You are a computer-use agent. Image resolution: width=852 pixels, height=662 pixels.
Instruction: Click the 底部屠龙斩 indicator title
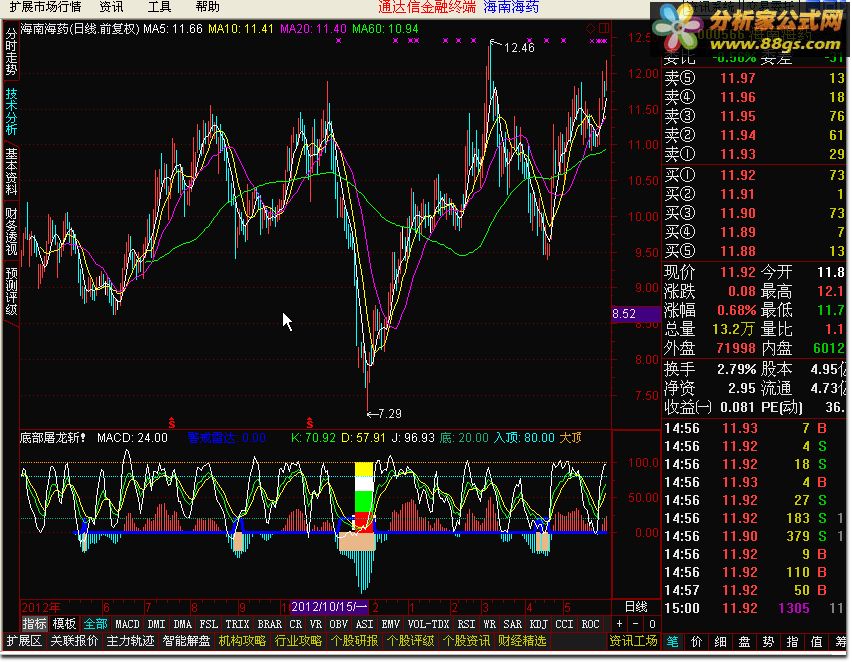tap(53, 438)
